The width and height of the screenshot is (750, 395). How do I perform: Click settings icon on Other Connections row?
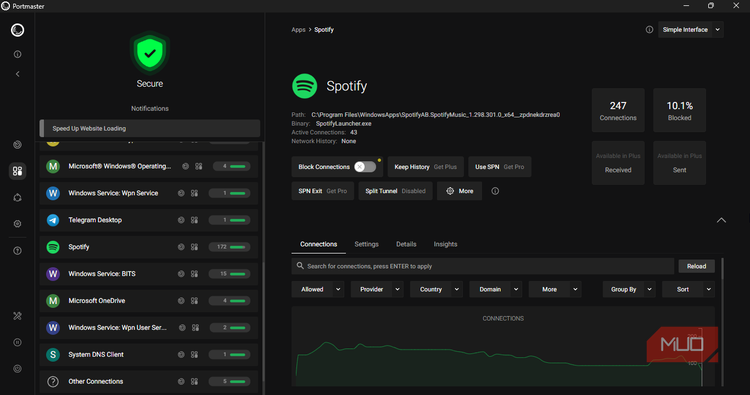pos(194,382)
